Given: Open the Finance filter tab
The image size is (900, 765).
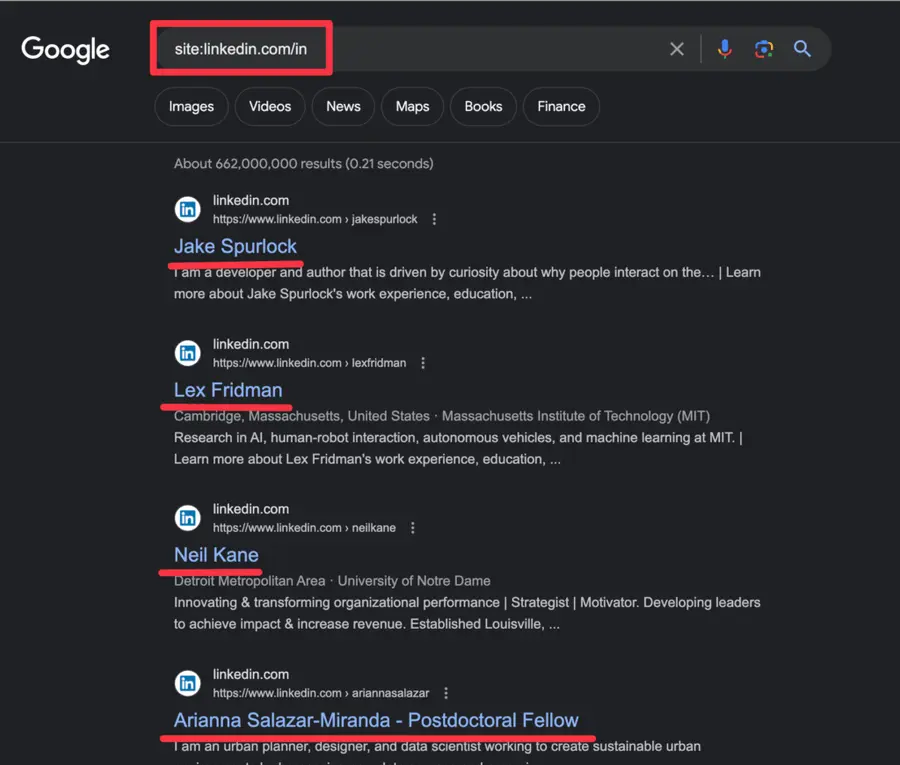Looking at the screenshot, I should [561, 106].
